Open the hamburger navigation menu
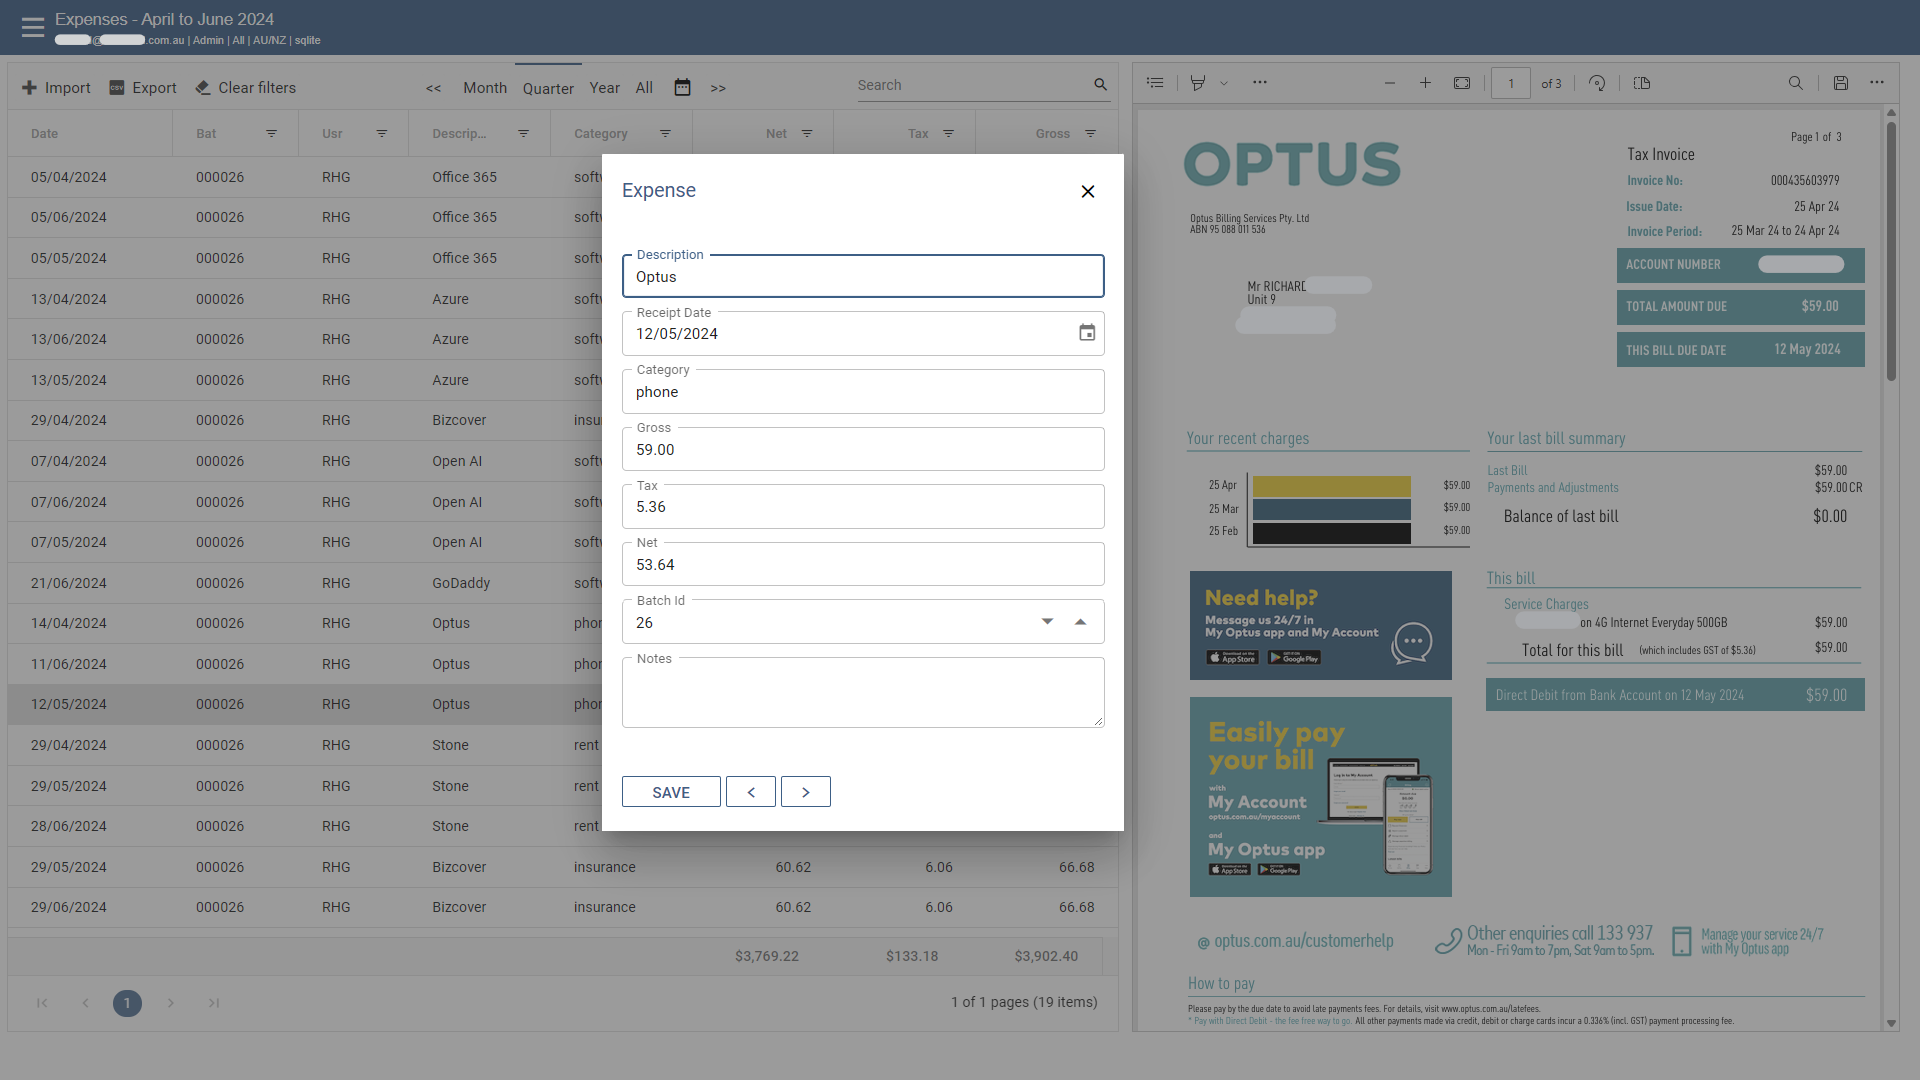The width and height of the screenshot is (1920, 1080). click(x=33, y=27)
